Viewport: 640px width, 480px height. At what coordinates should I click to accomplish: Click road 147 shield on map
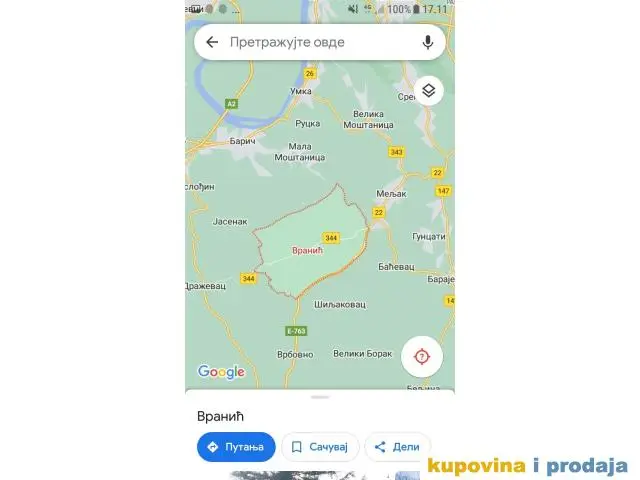point(443,191)
